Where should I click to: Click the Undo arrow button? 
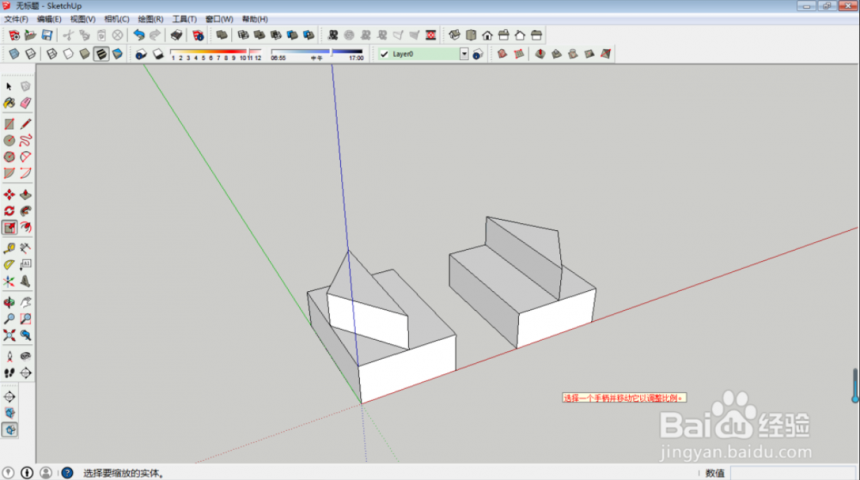click(139, 36)
